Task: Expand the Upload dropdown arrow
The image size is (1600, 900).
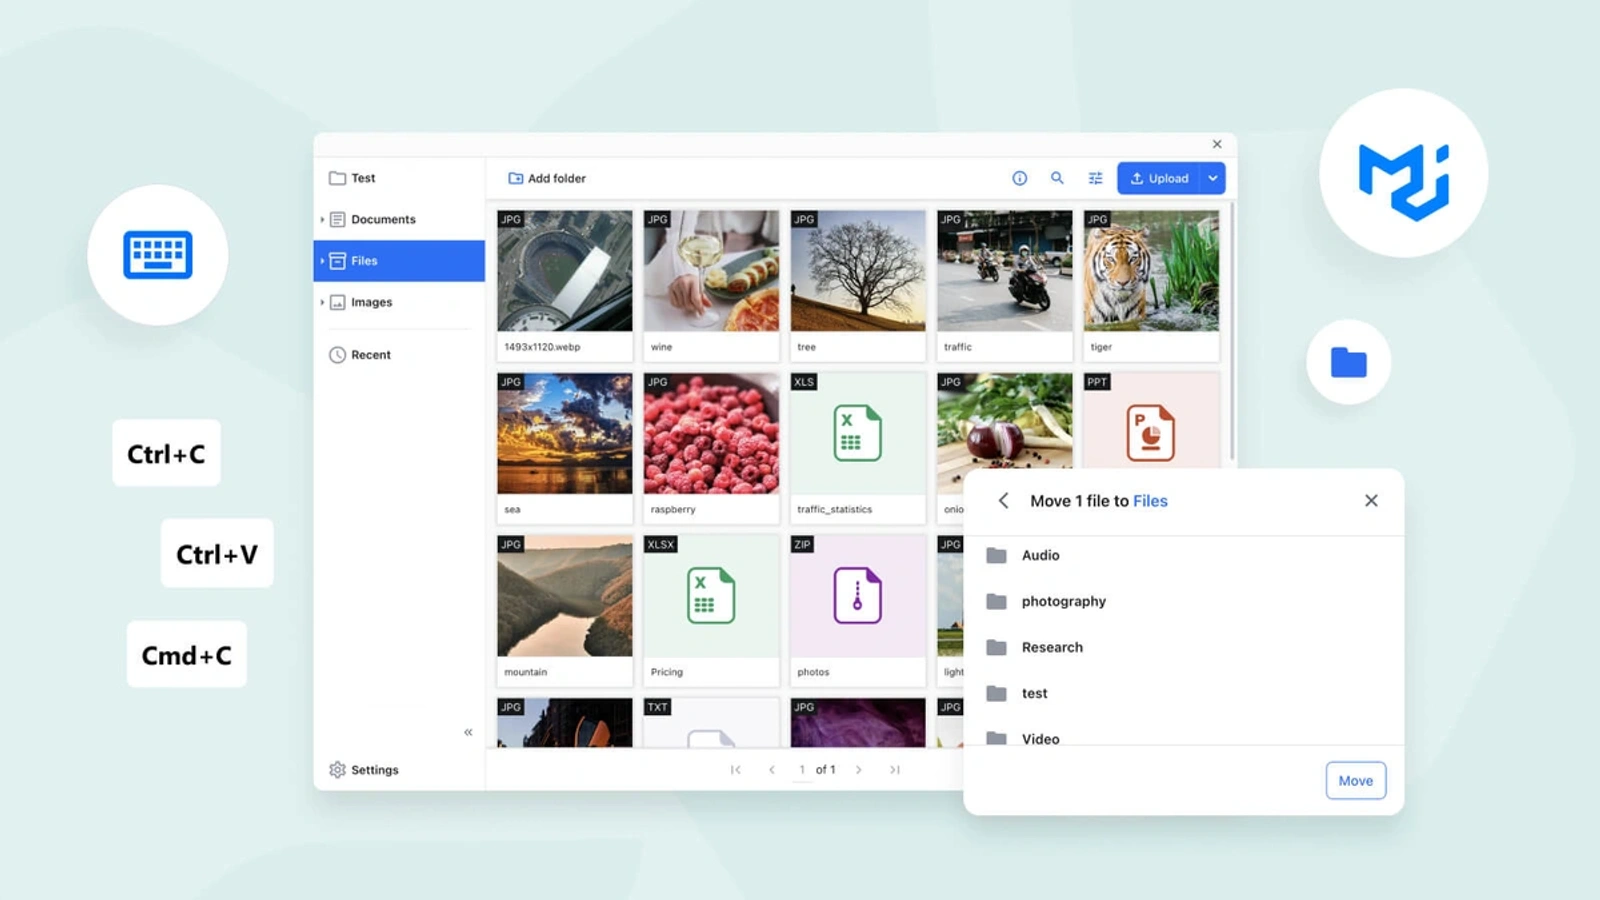Action: tap(1213, 178)
